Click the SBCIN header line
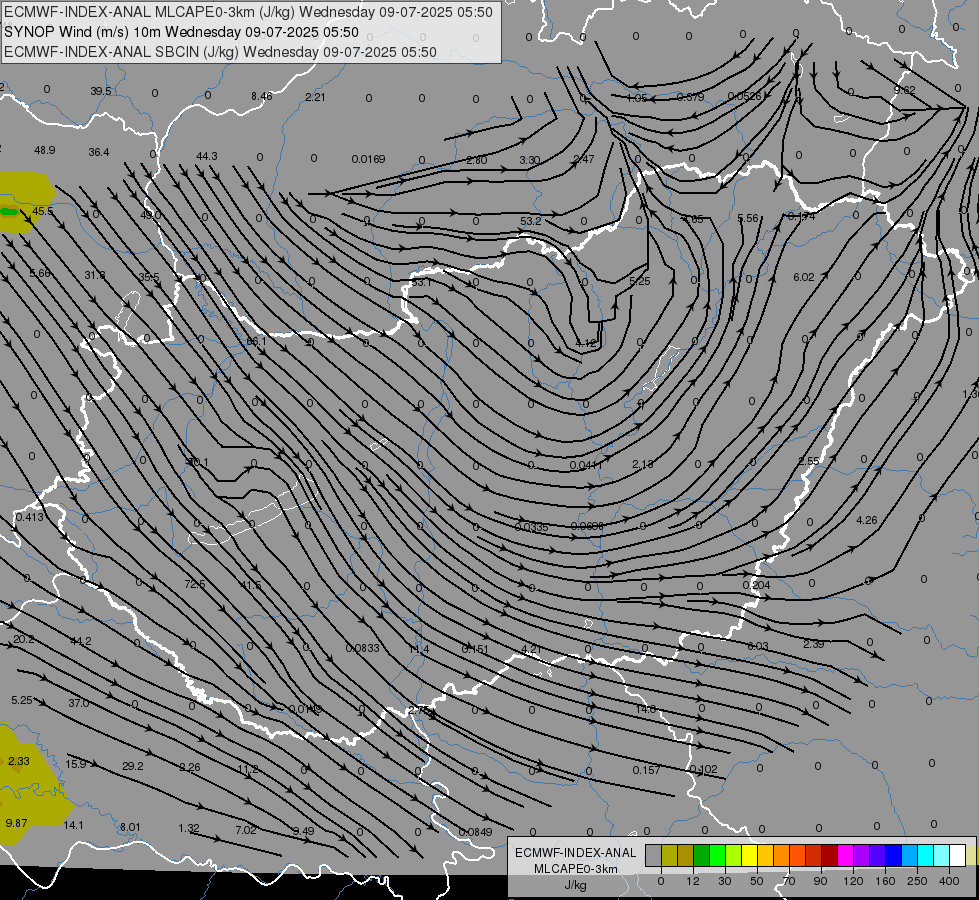This screenshot has width=979, height=900. [x=220, y=52]
